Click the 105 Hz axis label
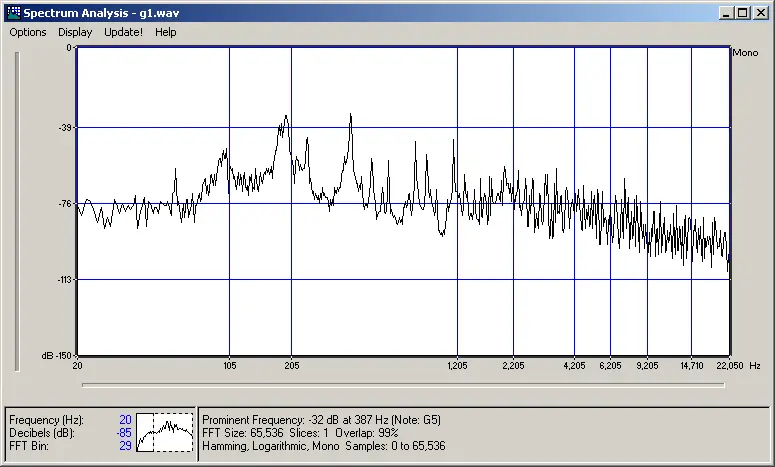Viewport: 775px width, 467px height. pyautogui.click(x=230, y=366)
